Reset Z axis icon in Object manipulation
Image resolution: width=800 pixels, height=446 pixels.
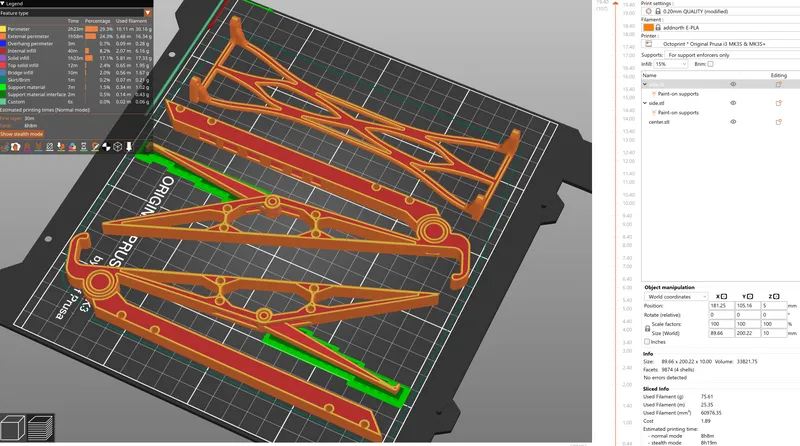(x=776, y=296)
